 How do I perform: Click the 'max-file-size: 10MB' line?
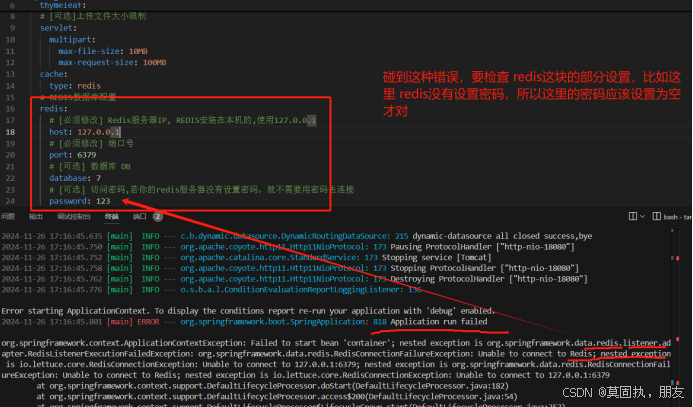click(x=103, y=51)
